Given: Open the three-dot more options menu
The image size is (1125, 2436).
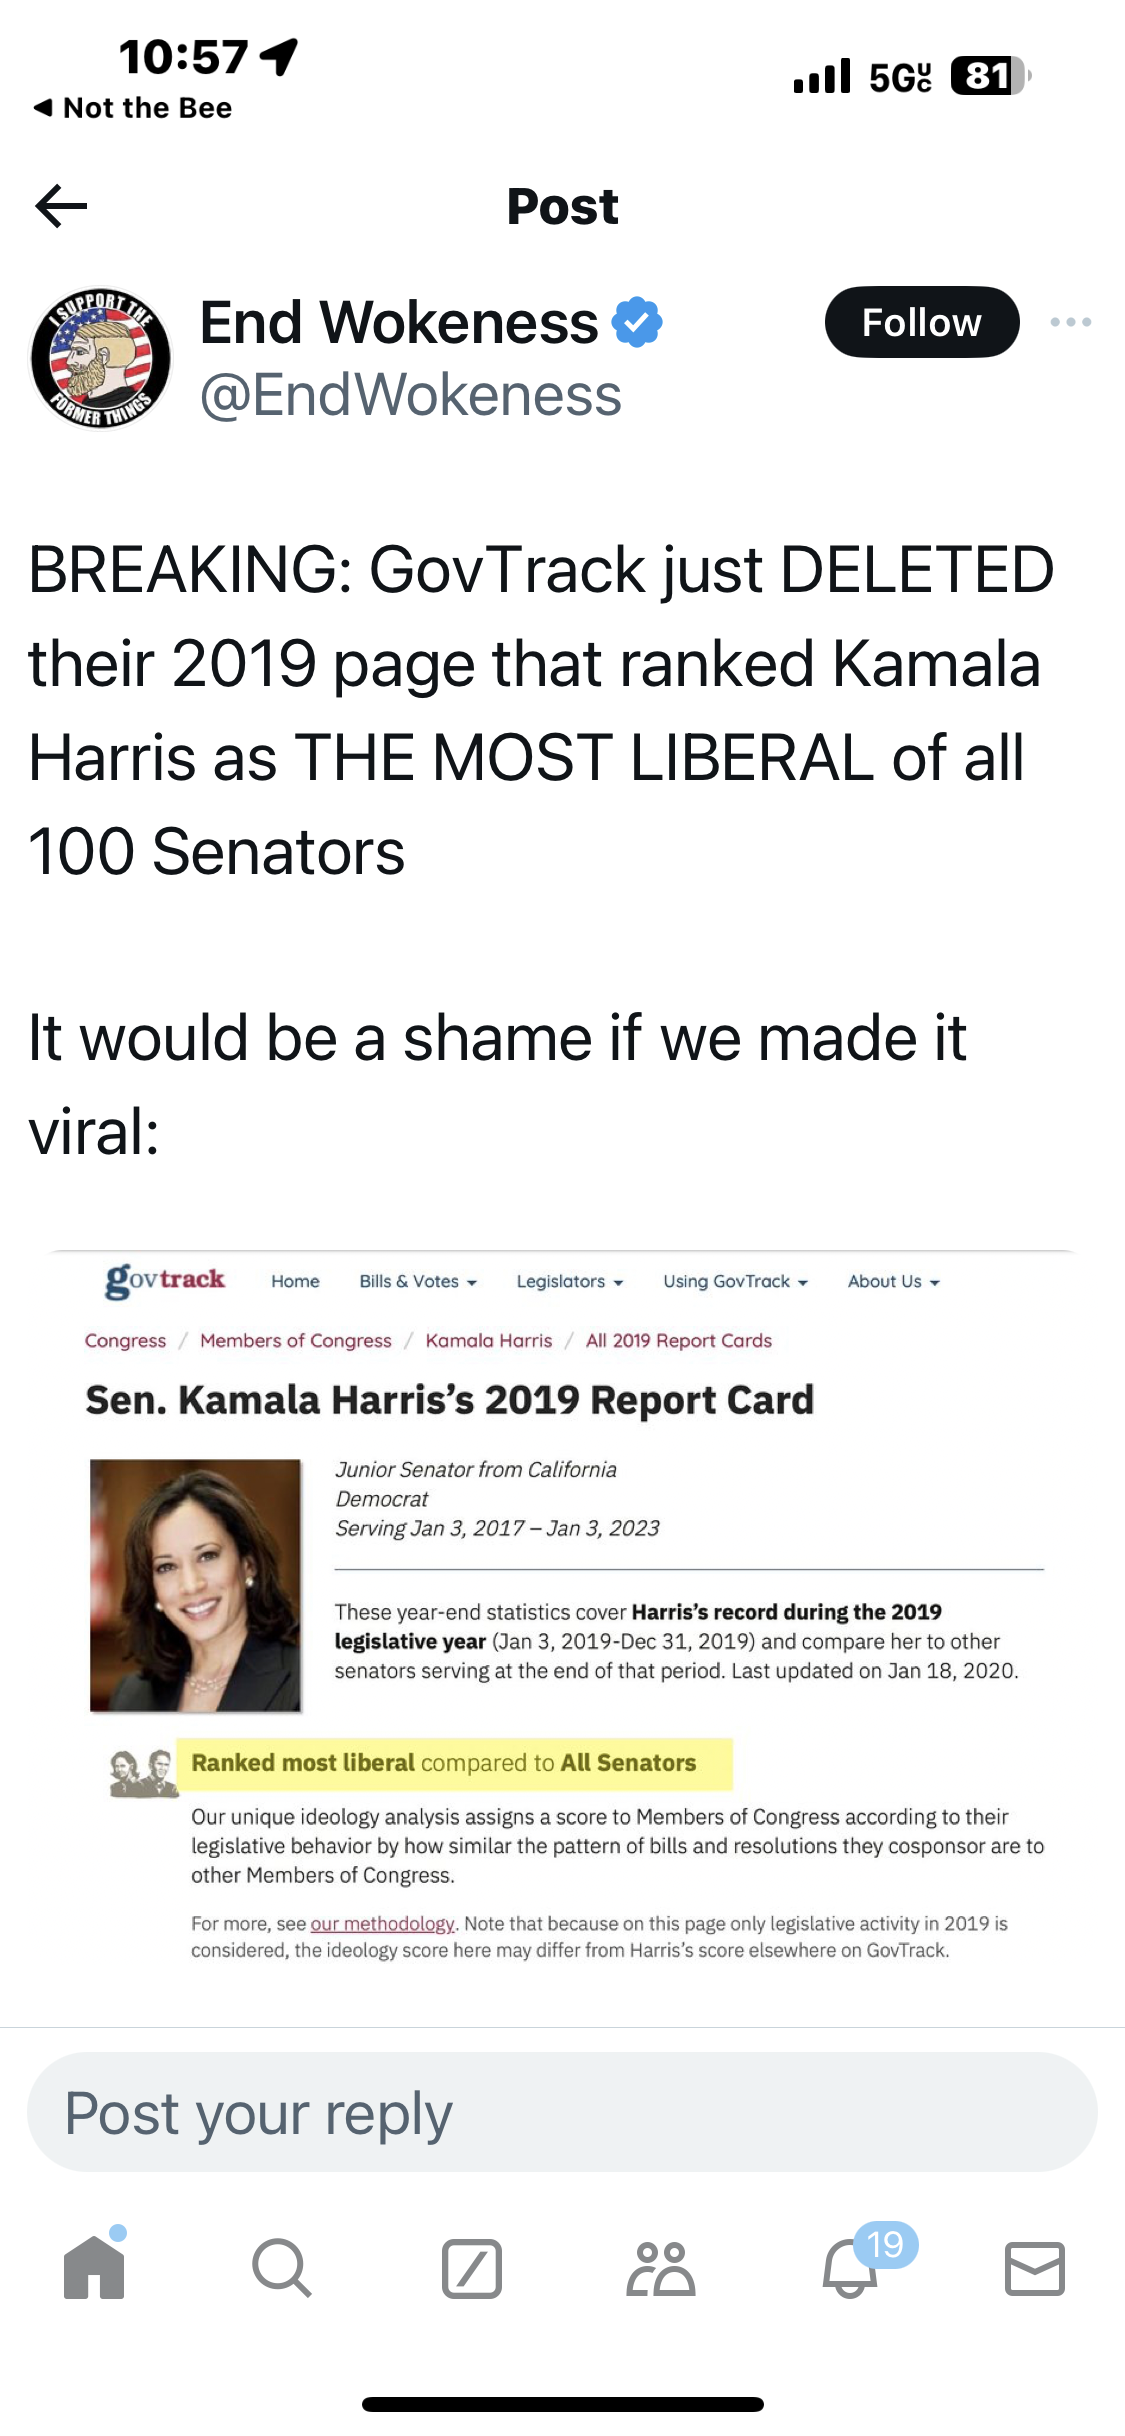Looking at the screenshot, I should point(1070,322).
